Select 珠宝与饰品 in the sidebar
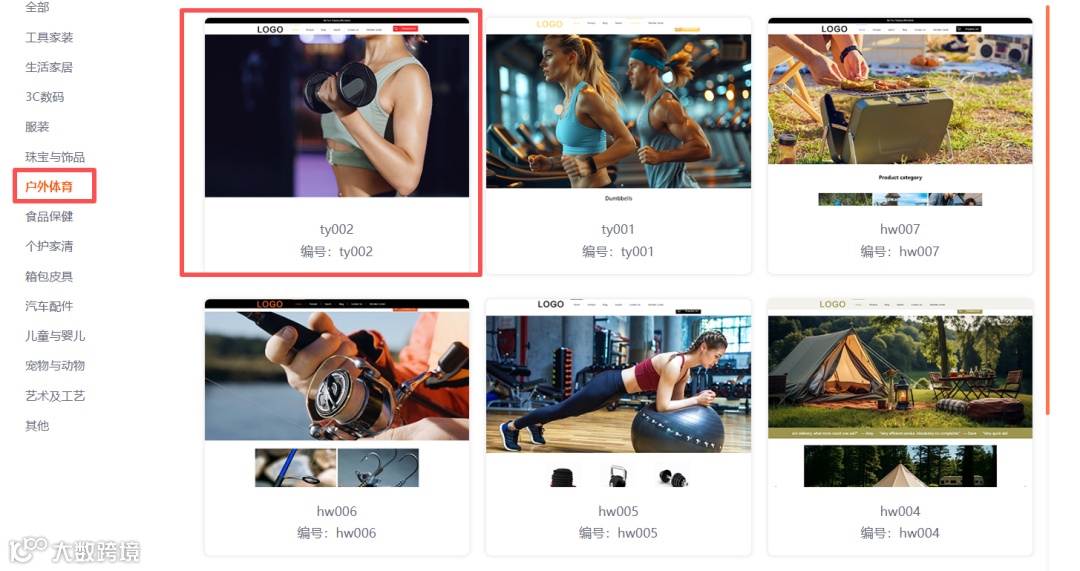 tap(55, 157)
